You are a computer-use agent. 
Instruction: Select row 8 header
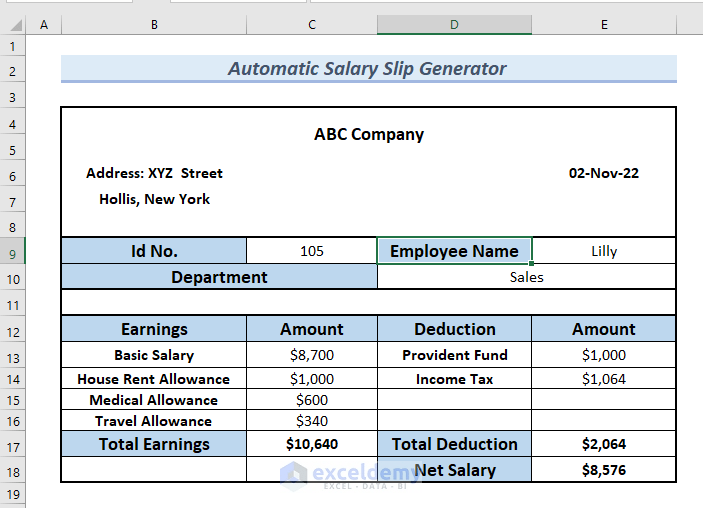coord(13,227)
